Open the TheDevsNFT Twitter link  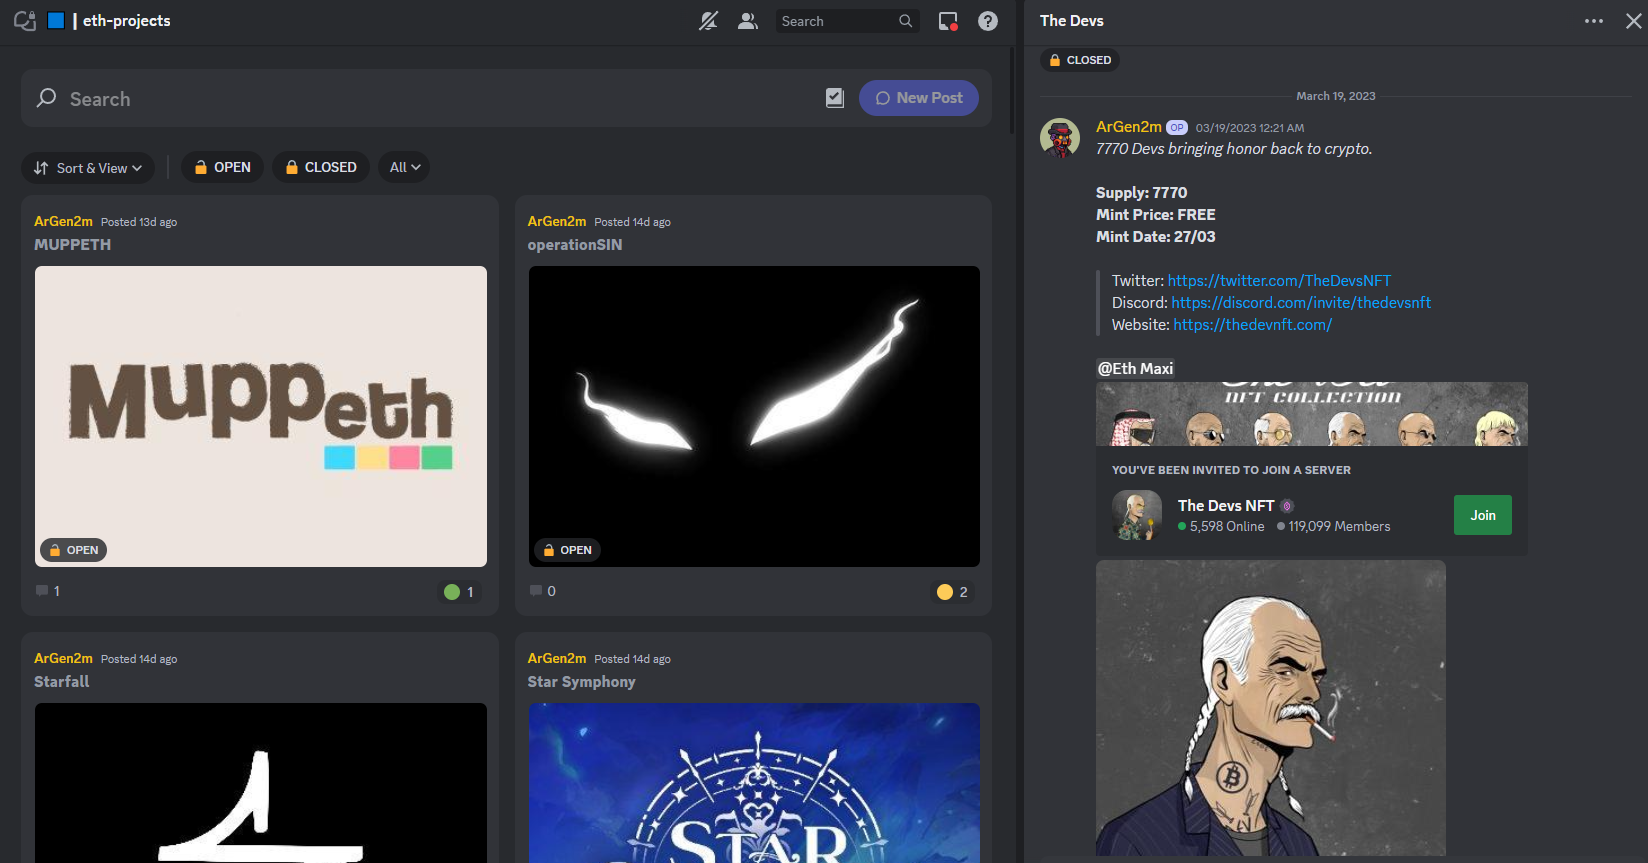click(x=1279, y=281)
